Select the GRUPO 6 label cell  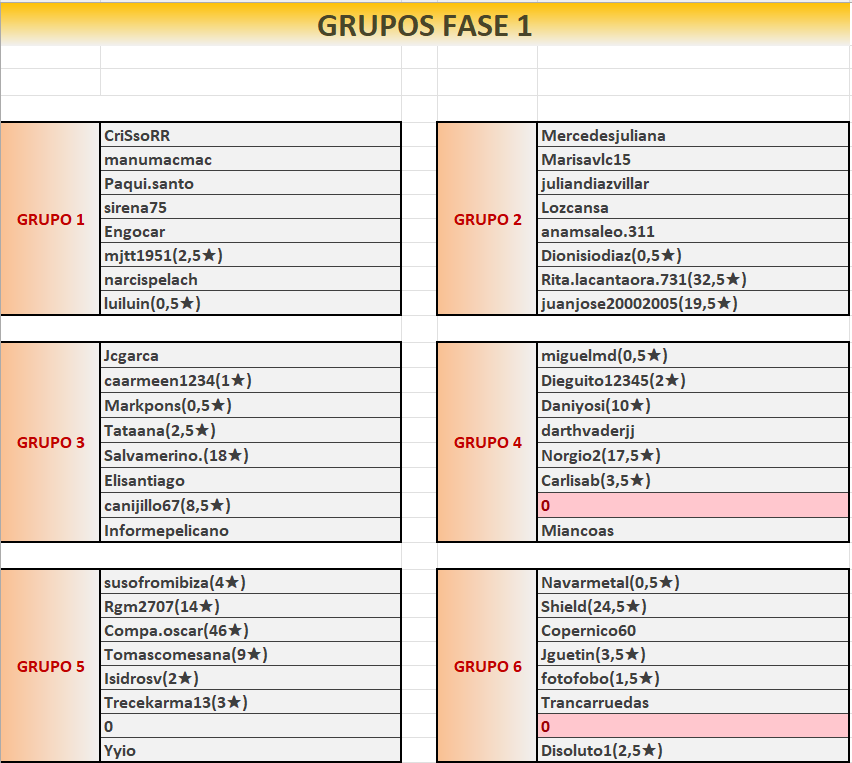(488, 666)
